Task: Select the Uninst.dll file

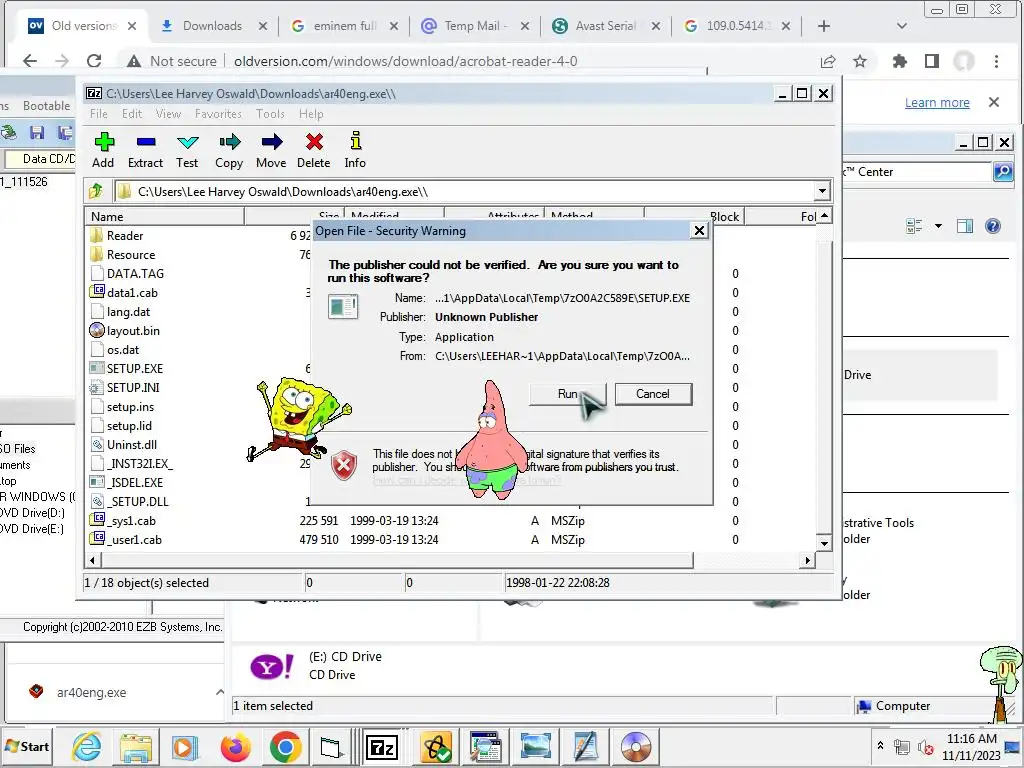Action: click(132, 444)
